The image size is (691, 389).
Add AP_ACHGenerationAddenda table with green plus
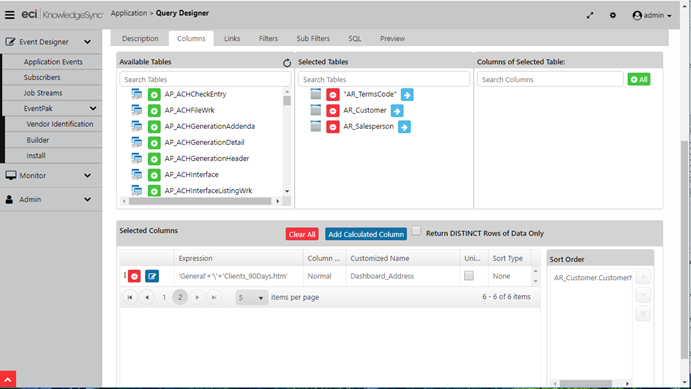coord(154,127)
